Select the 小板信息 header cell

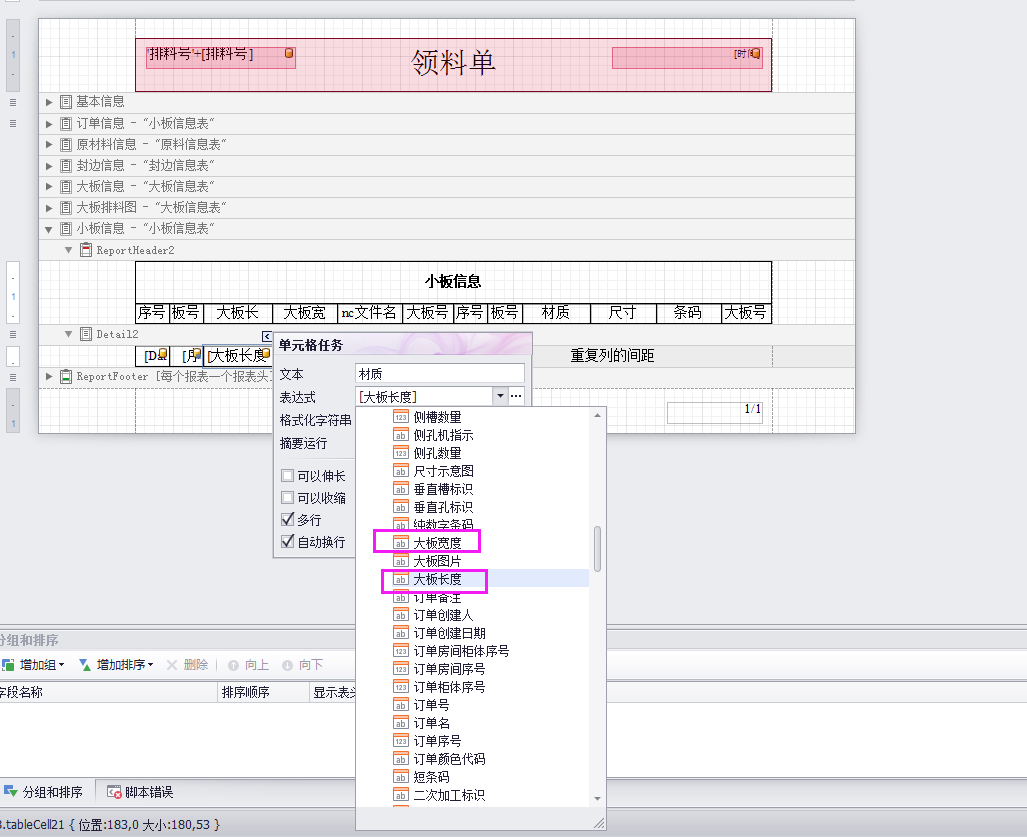click(453, 282)
